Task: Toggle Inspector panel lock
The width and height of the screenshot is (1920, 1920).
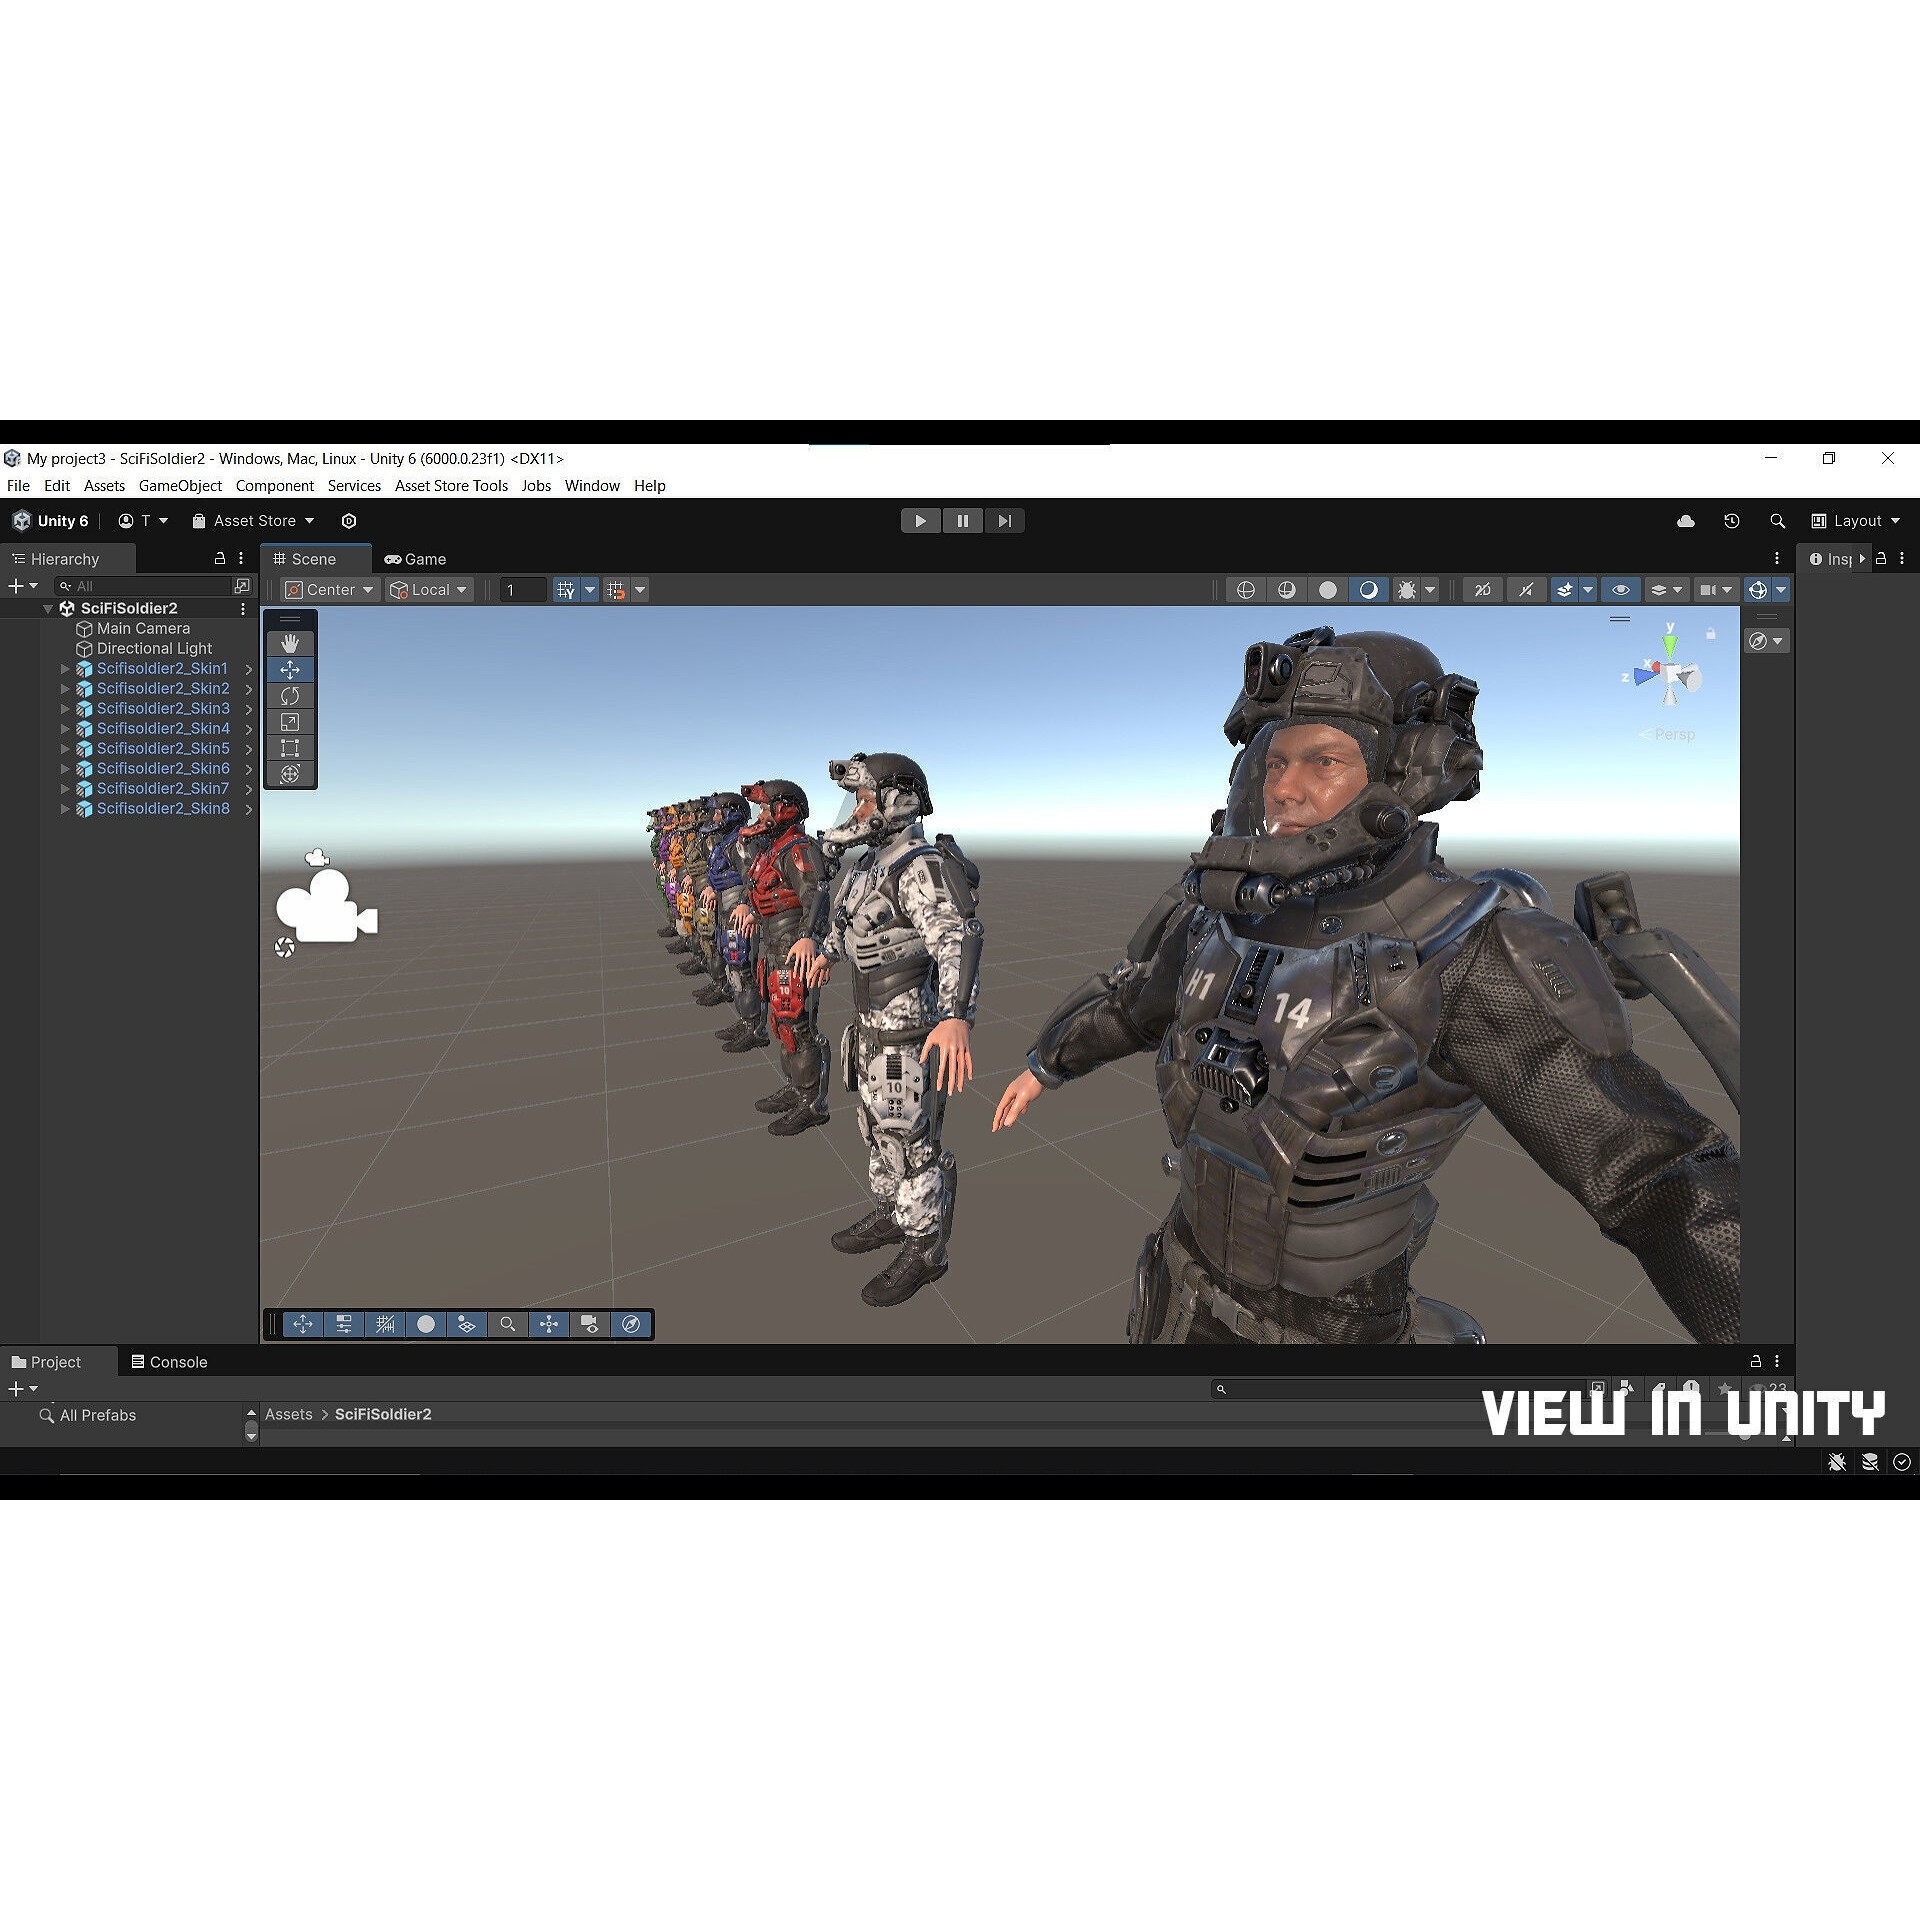Action: 1881,558
